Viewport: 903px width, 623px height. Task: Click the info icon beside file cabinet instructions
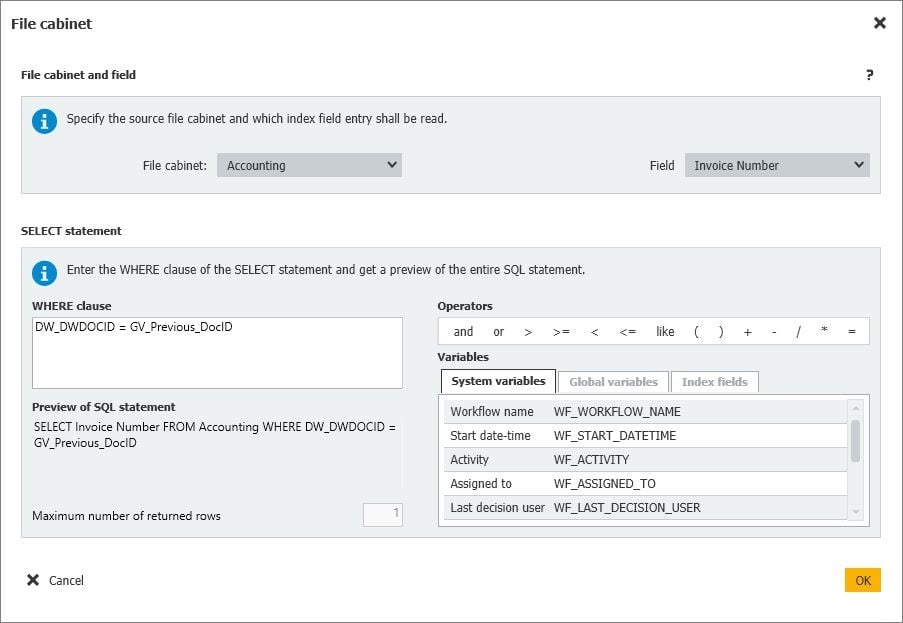point(44,121)
